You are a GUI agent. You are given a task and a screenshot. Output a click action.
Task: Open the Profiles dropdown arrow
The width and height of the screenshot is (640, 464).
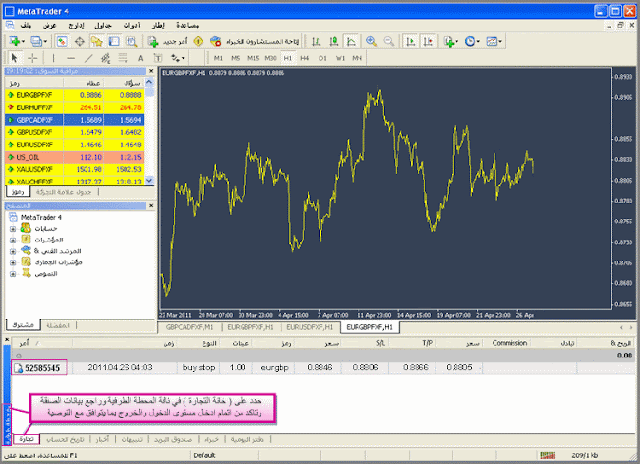coord(45,42)
